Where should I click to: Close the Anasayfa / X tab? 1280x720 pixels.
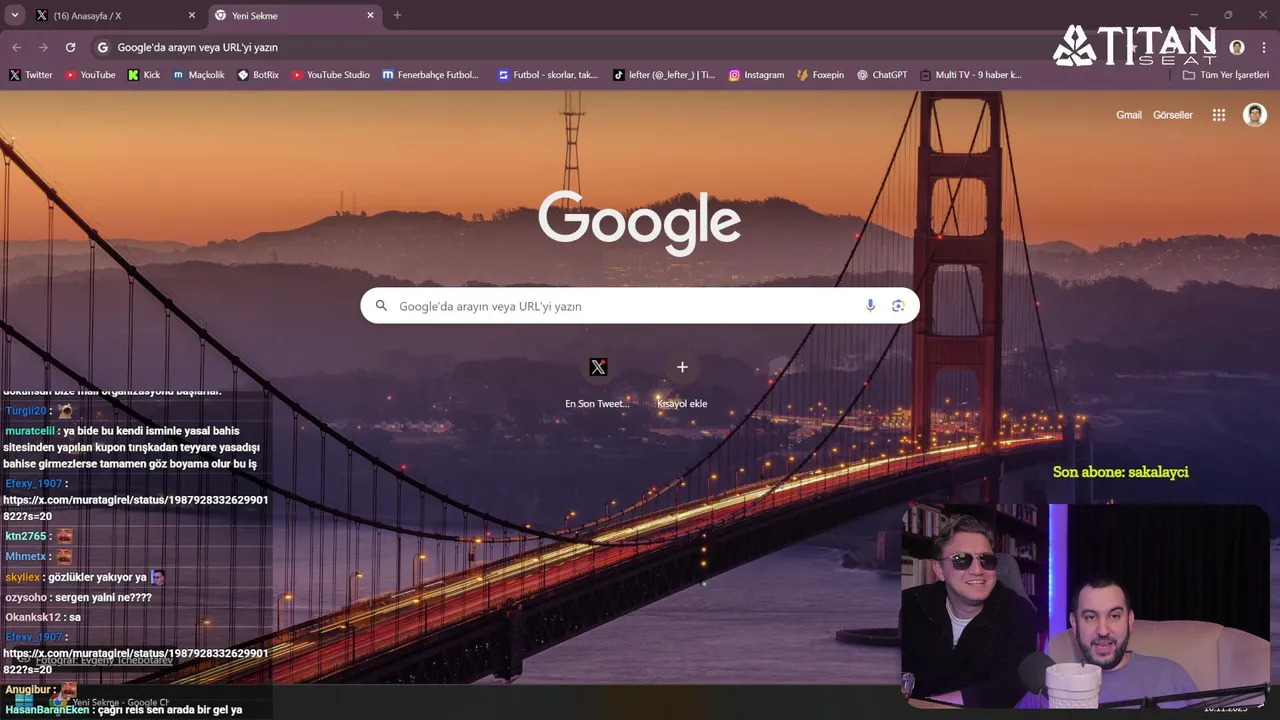[192, 15]
